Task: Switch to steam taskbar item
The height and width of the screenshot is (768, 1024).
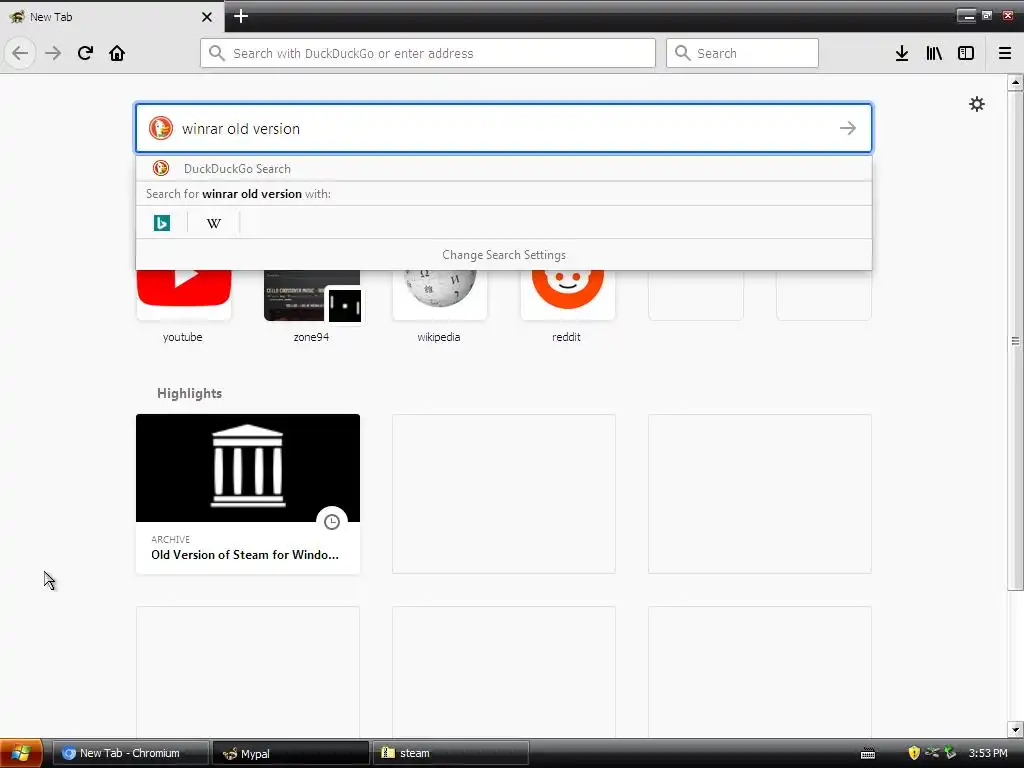Action: 450,753
